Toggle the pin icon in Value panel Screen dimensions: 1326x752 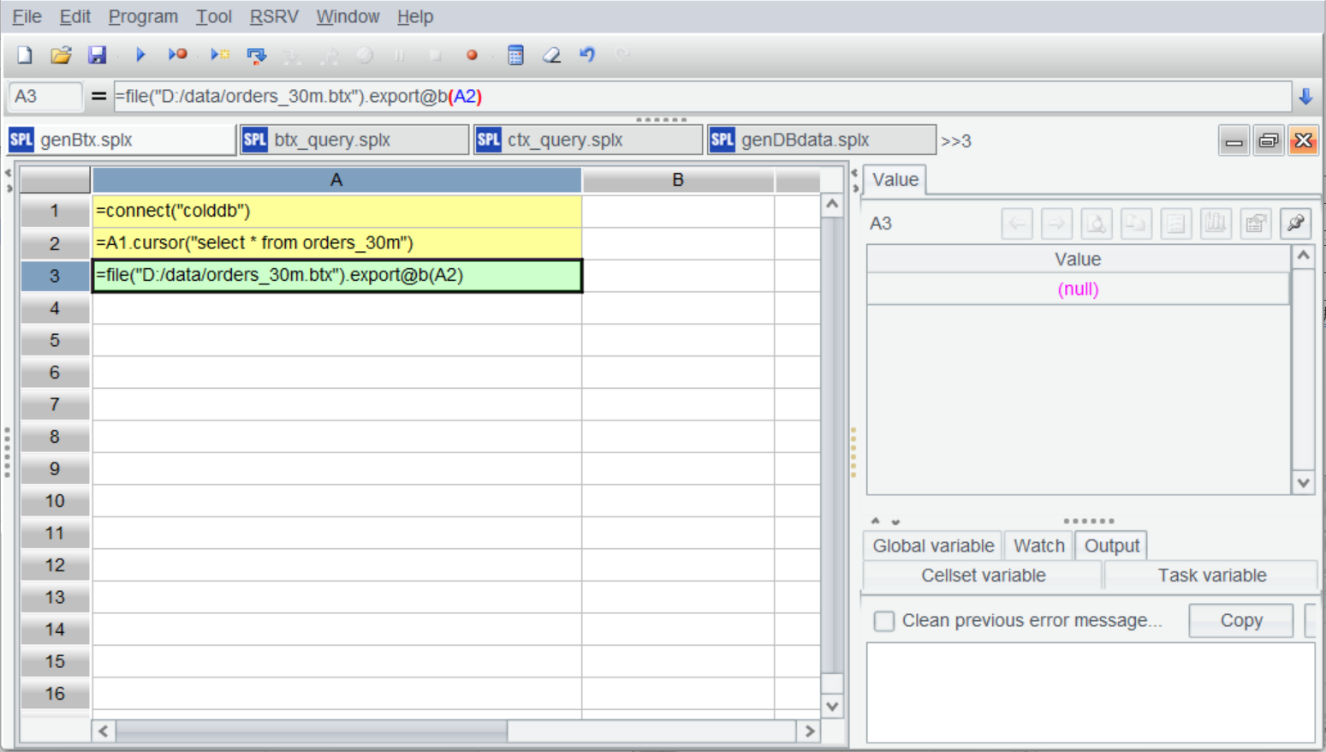point(1296,224)
